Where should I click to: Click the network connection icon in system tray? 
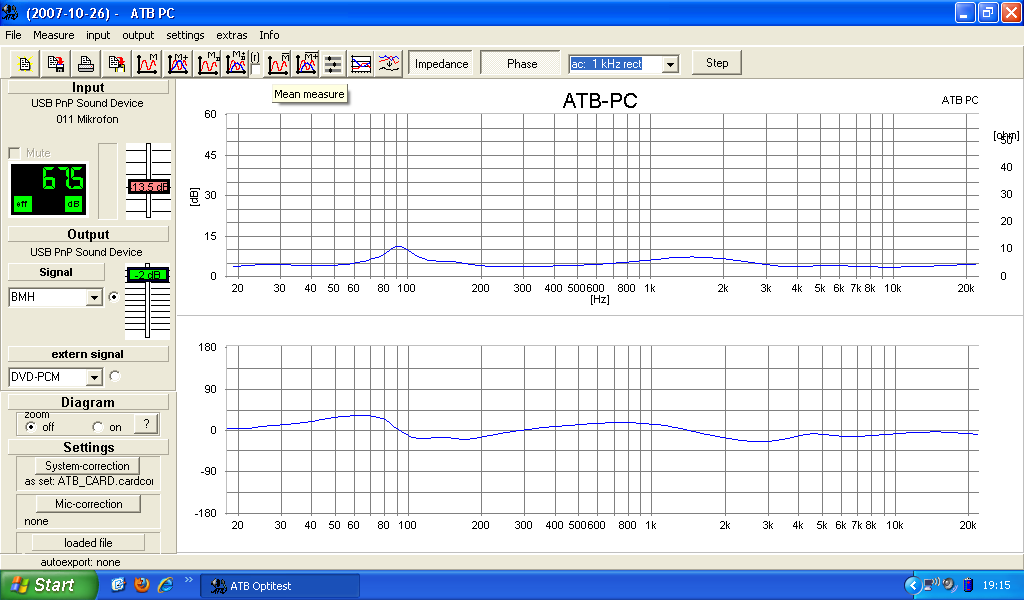(931, 584)
